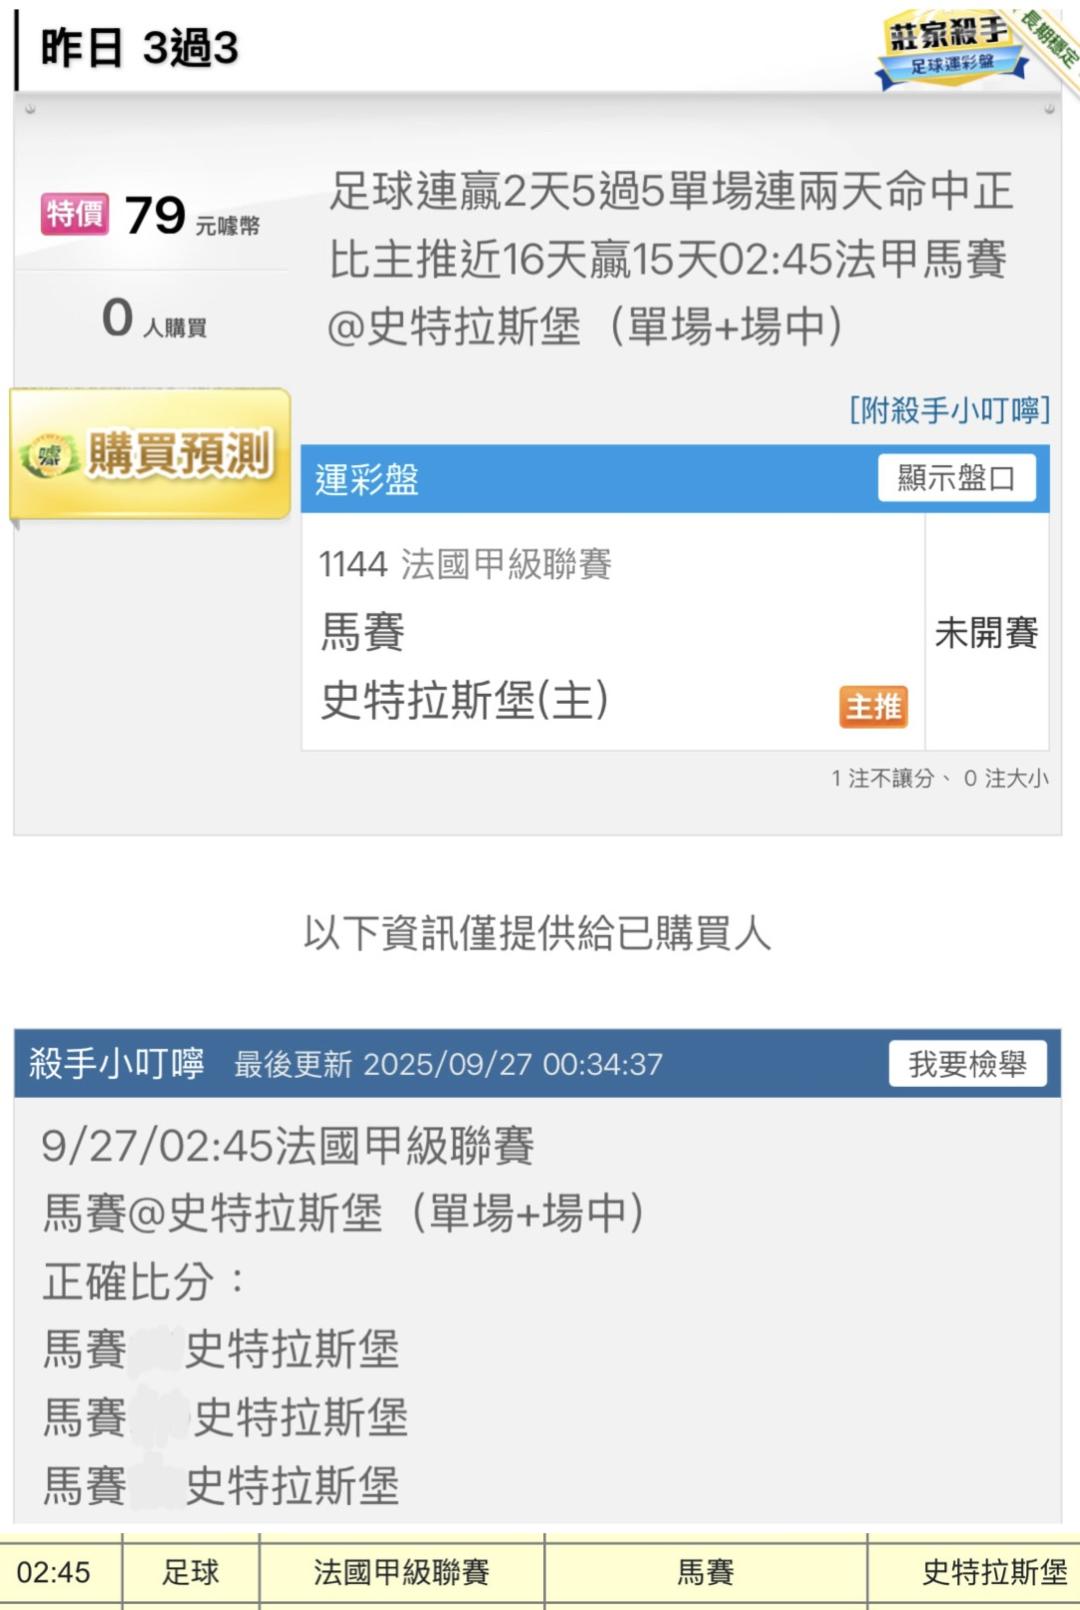
Task: Select 史特拉斯堡(主) team in match card
Action: 465,700
